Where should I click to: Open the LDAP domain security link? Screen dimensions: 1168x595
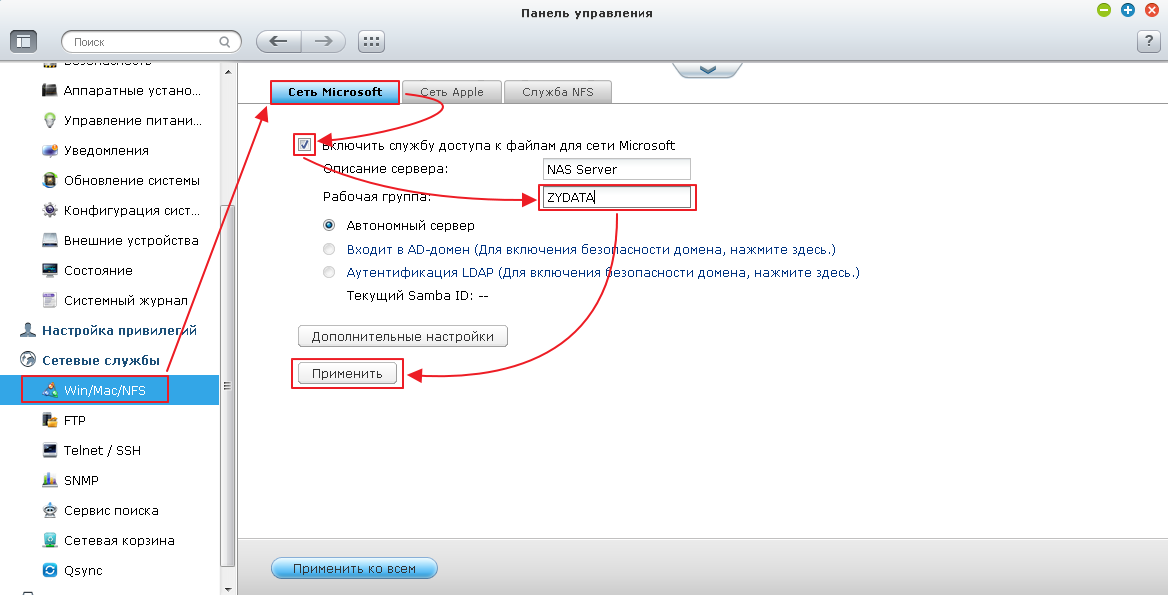(x=603, y=273)
